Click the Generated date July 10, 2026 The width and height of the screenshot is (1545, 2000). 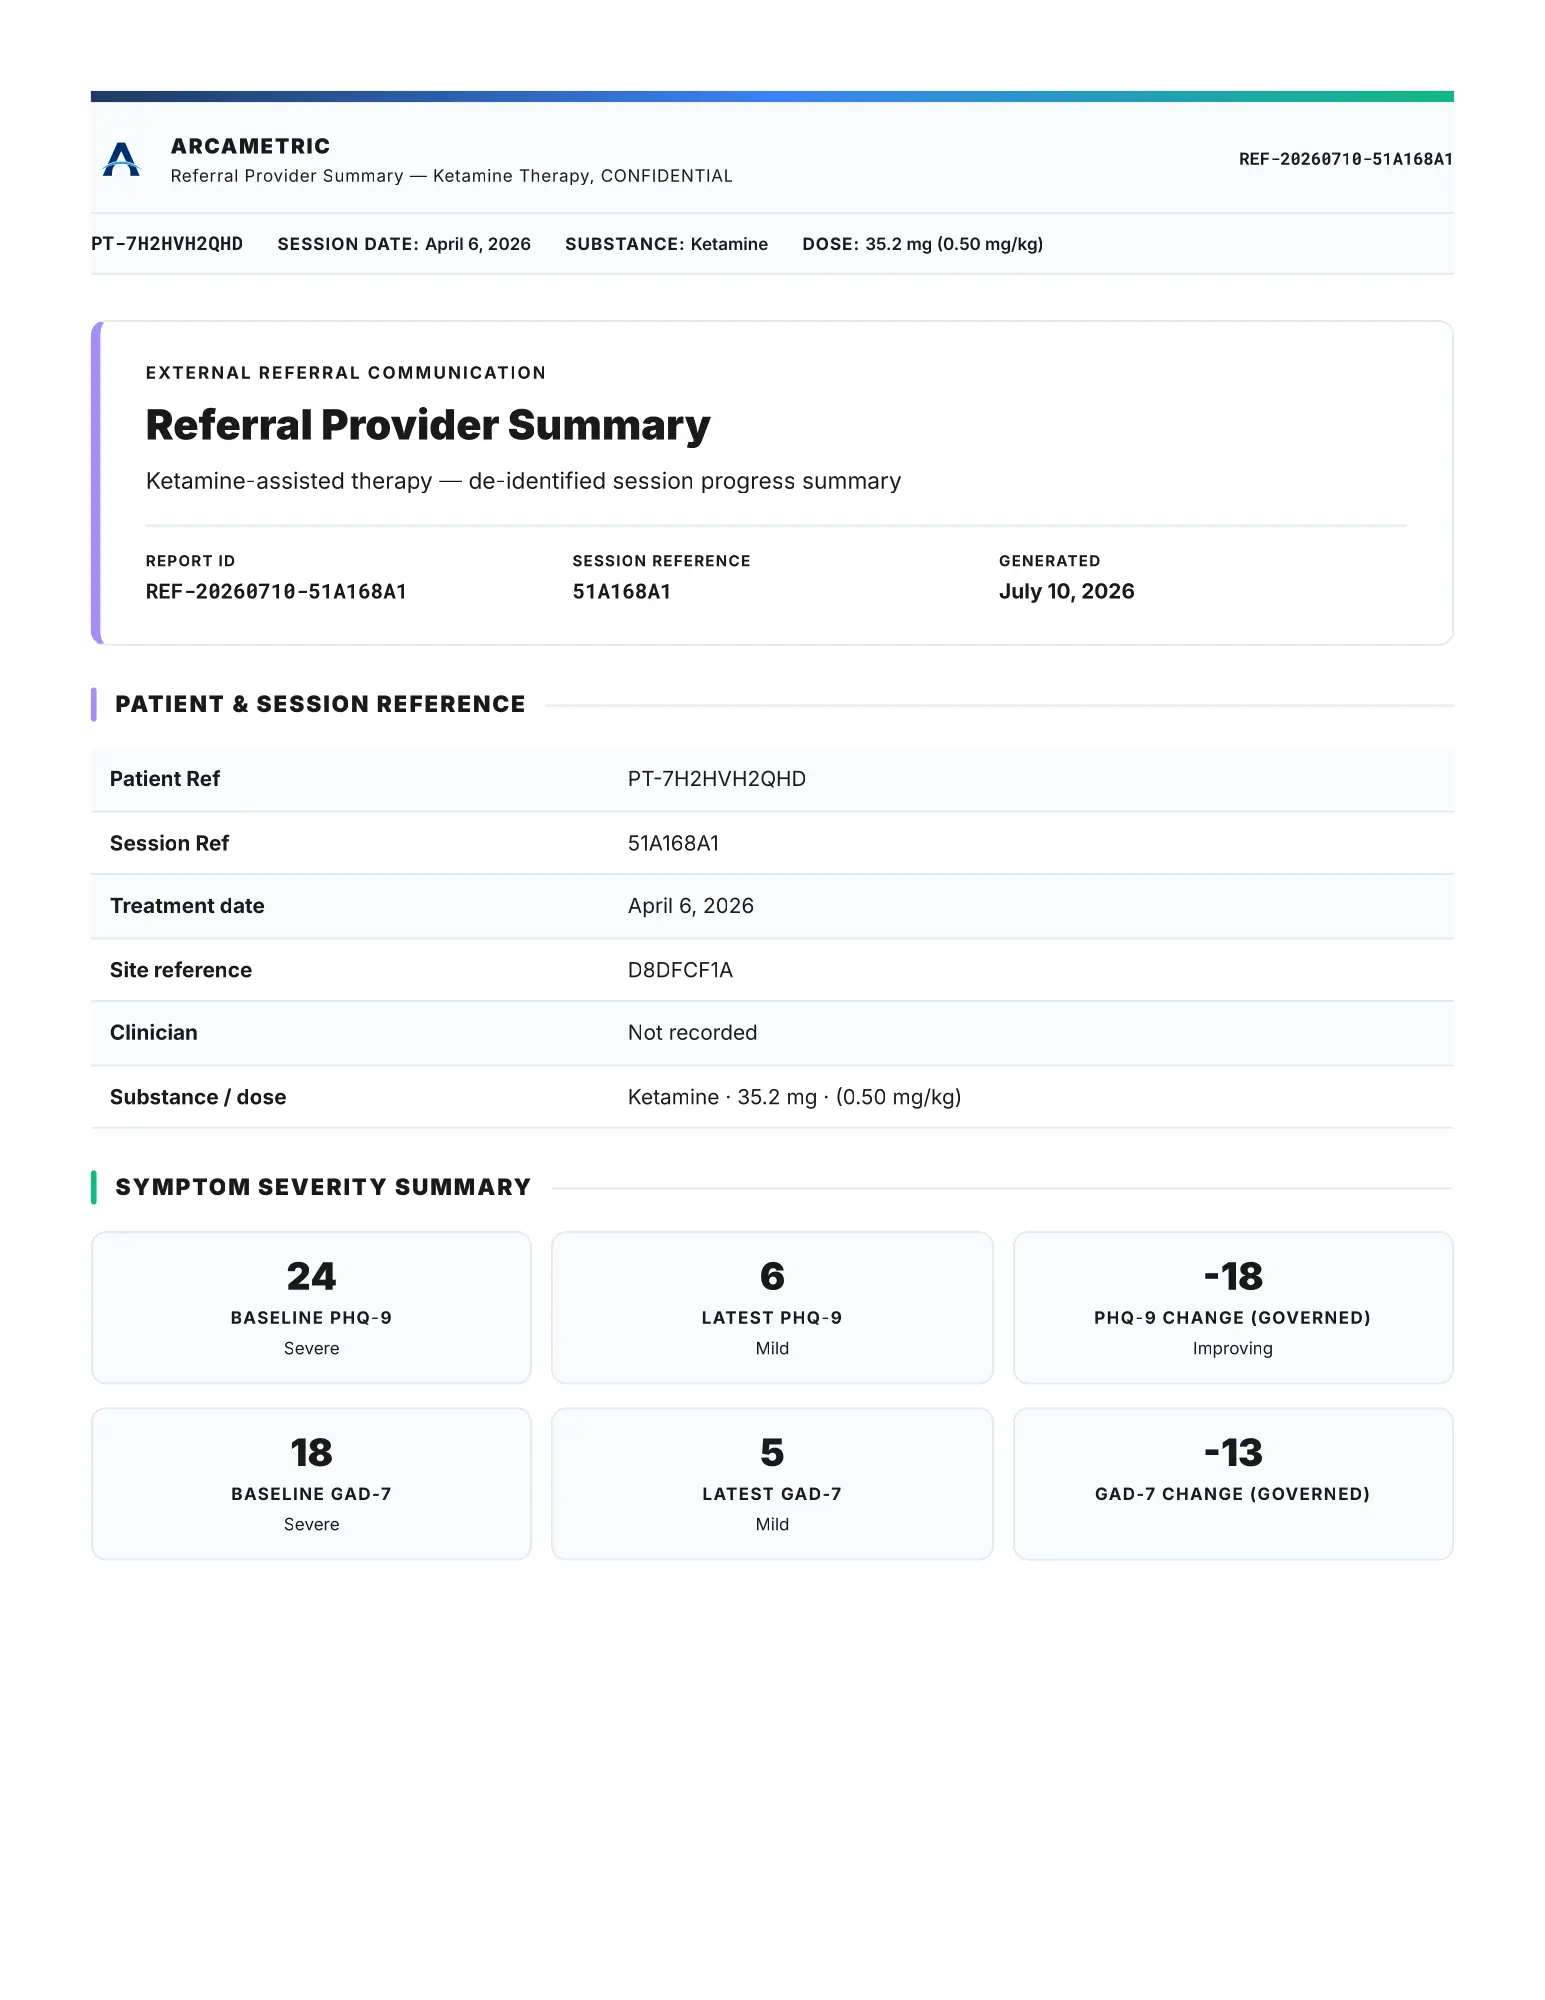[x=1066, y=592]
